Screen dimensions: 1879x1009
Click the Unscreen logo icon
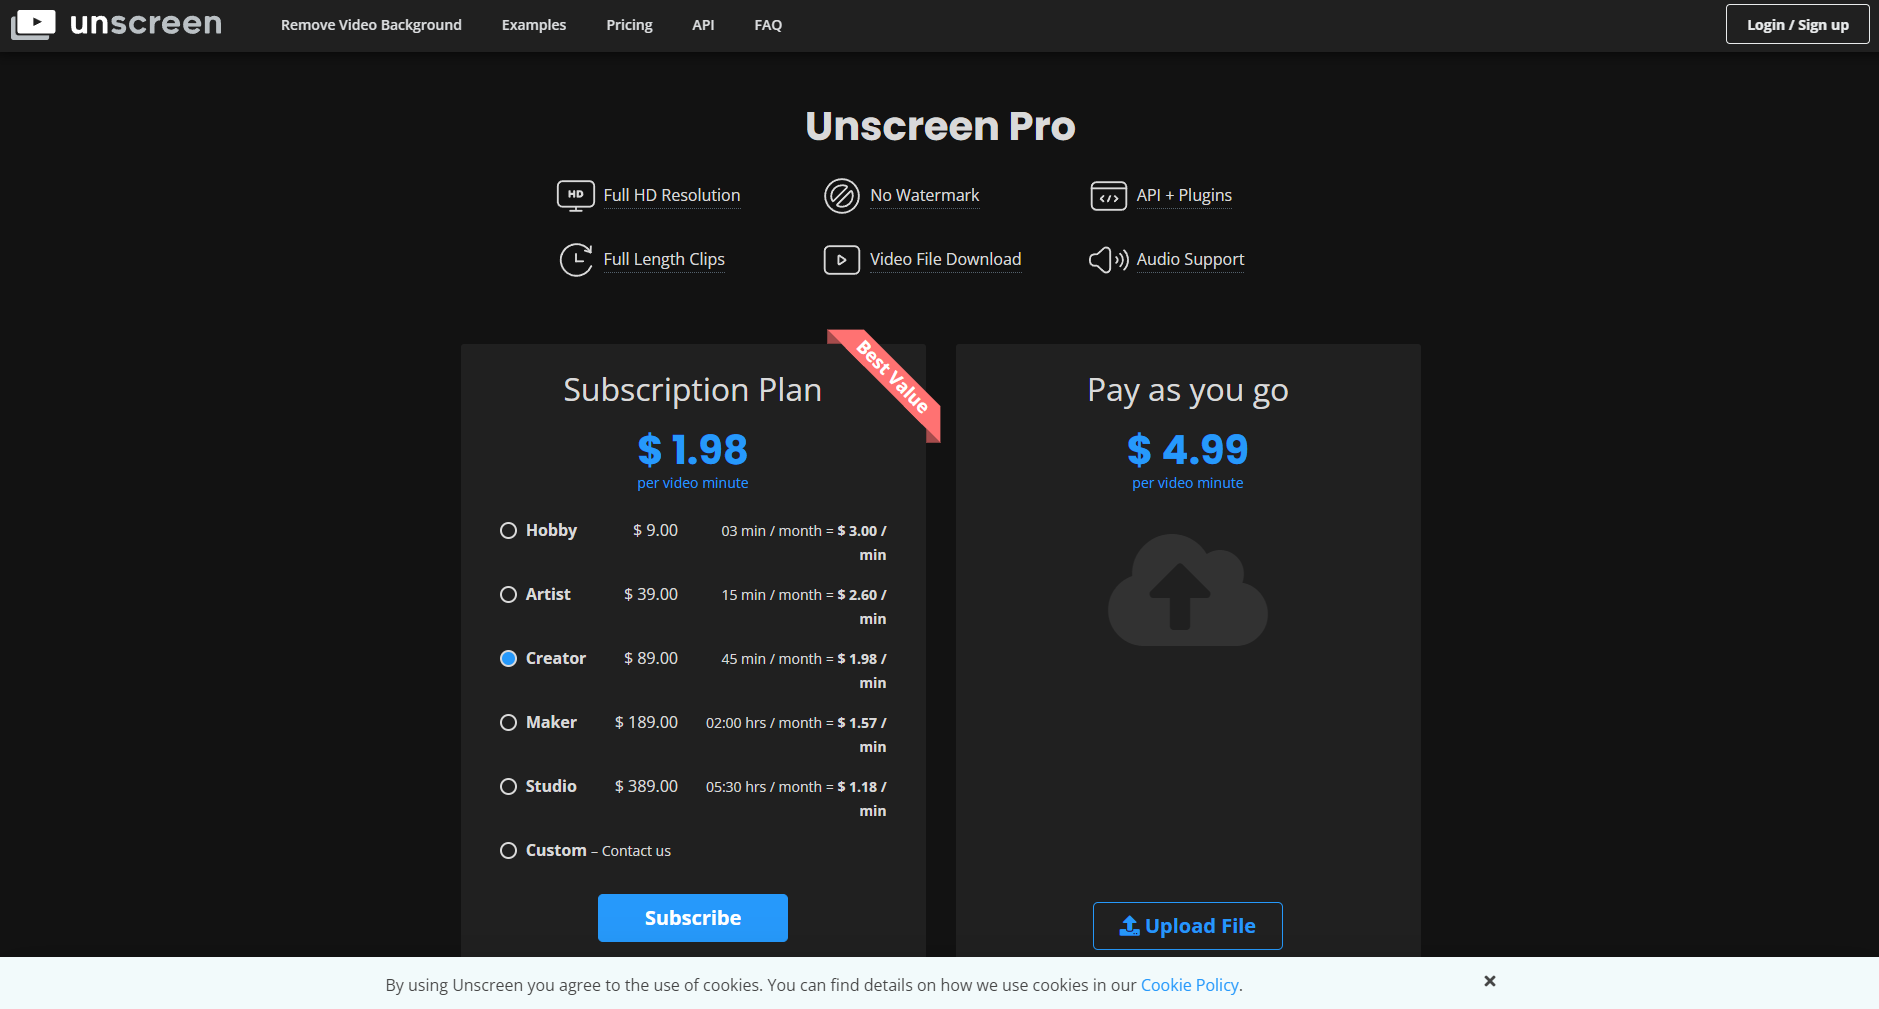coord(33,24)
